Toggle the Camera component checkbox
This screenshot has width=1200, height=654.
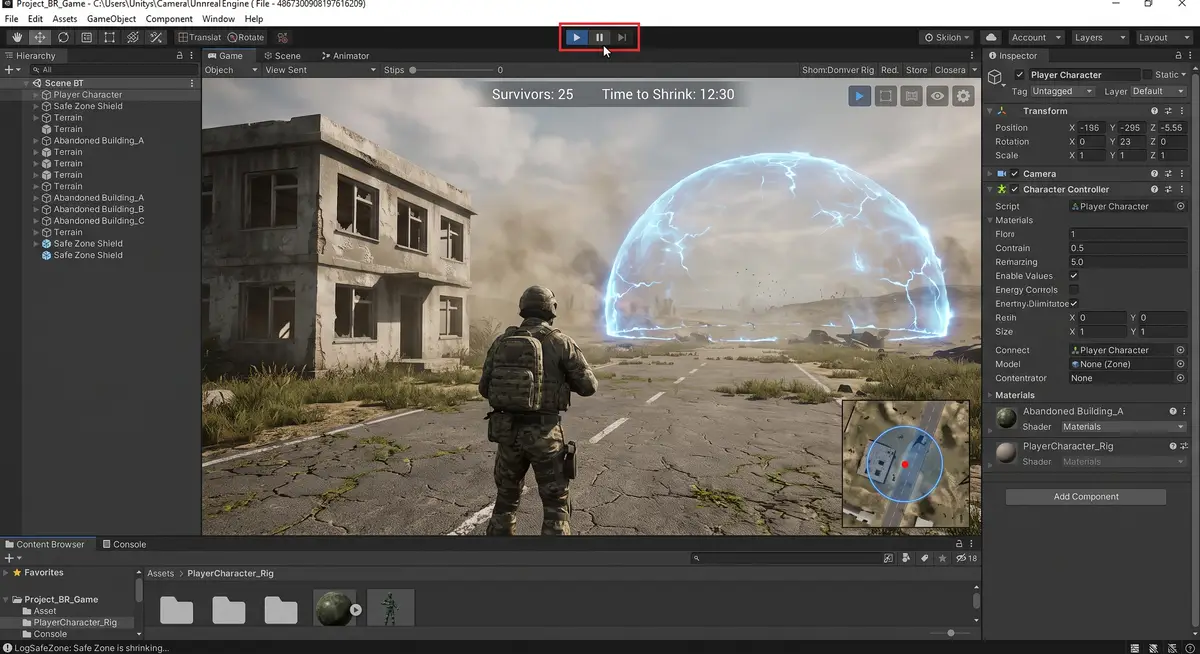coord(1014,174)
